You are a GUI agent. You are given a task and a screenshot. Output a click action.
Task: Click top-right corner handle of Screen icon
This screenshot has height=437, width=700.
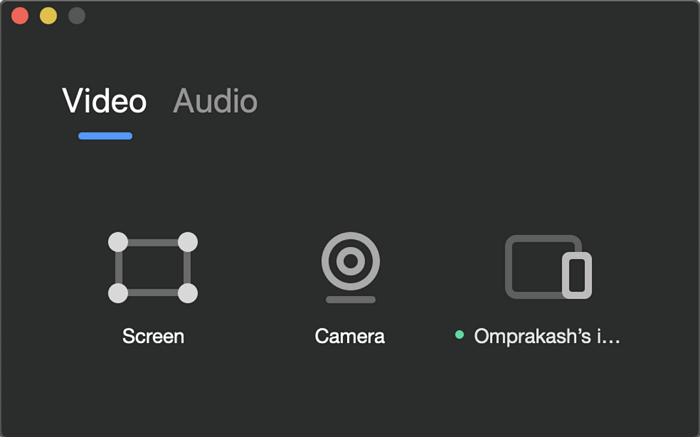(187, 242)
